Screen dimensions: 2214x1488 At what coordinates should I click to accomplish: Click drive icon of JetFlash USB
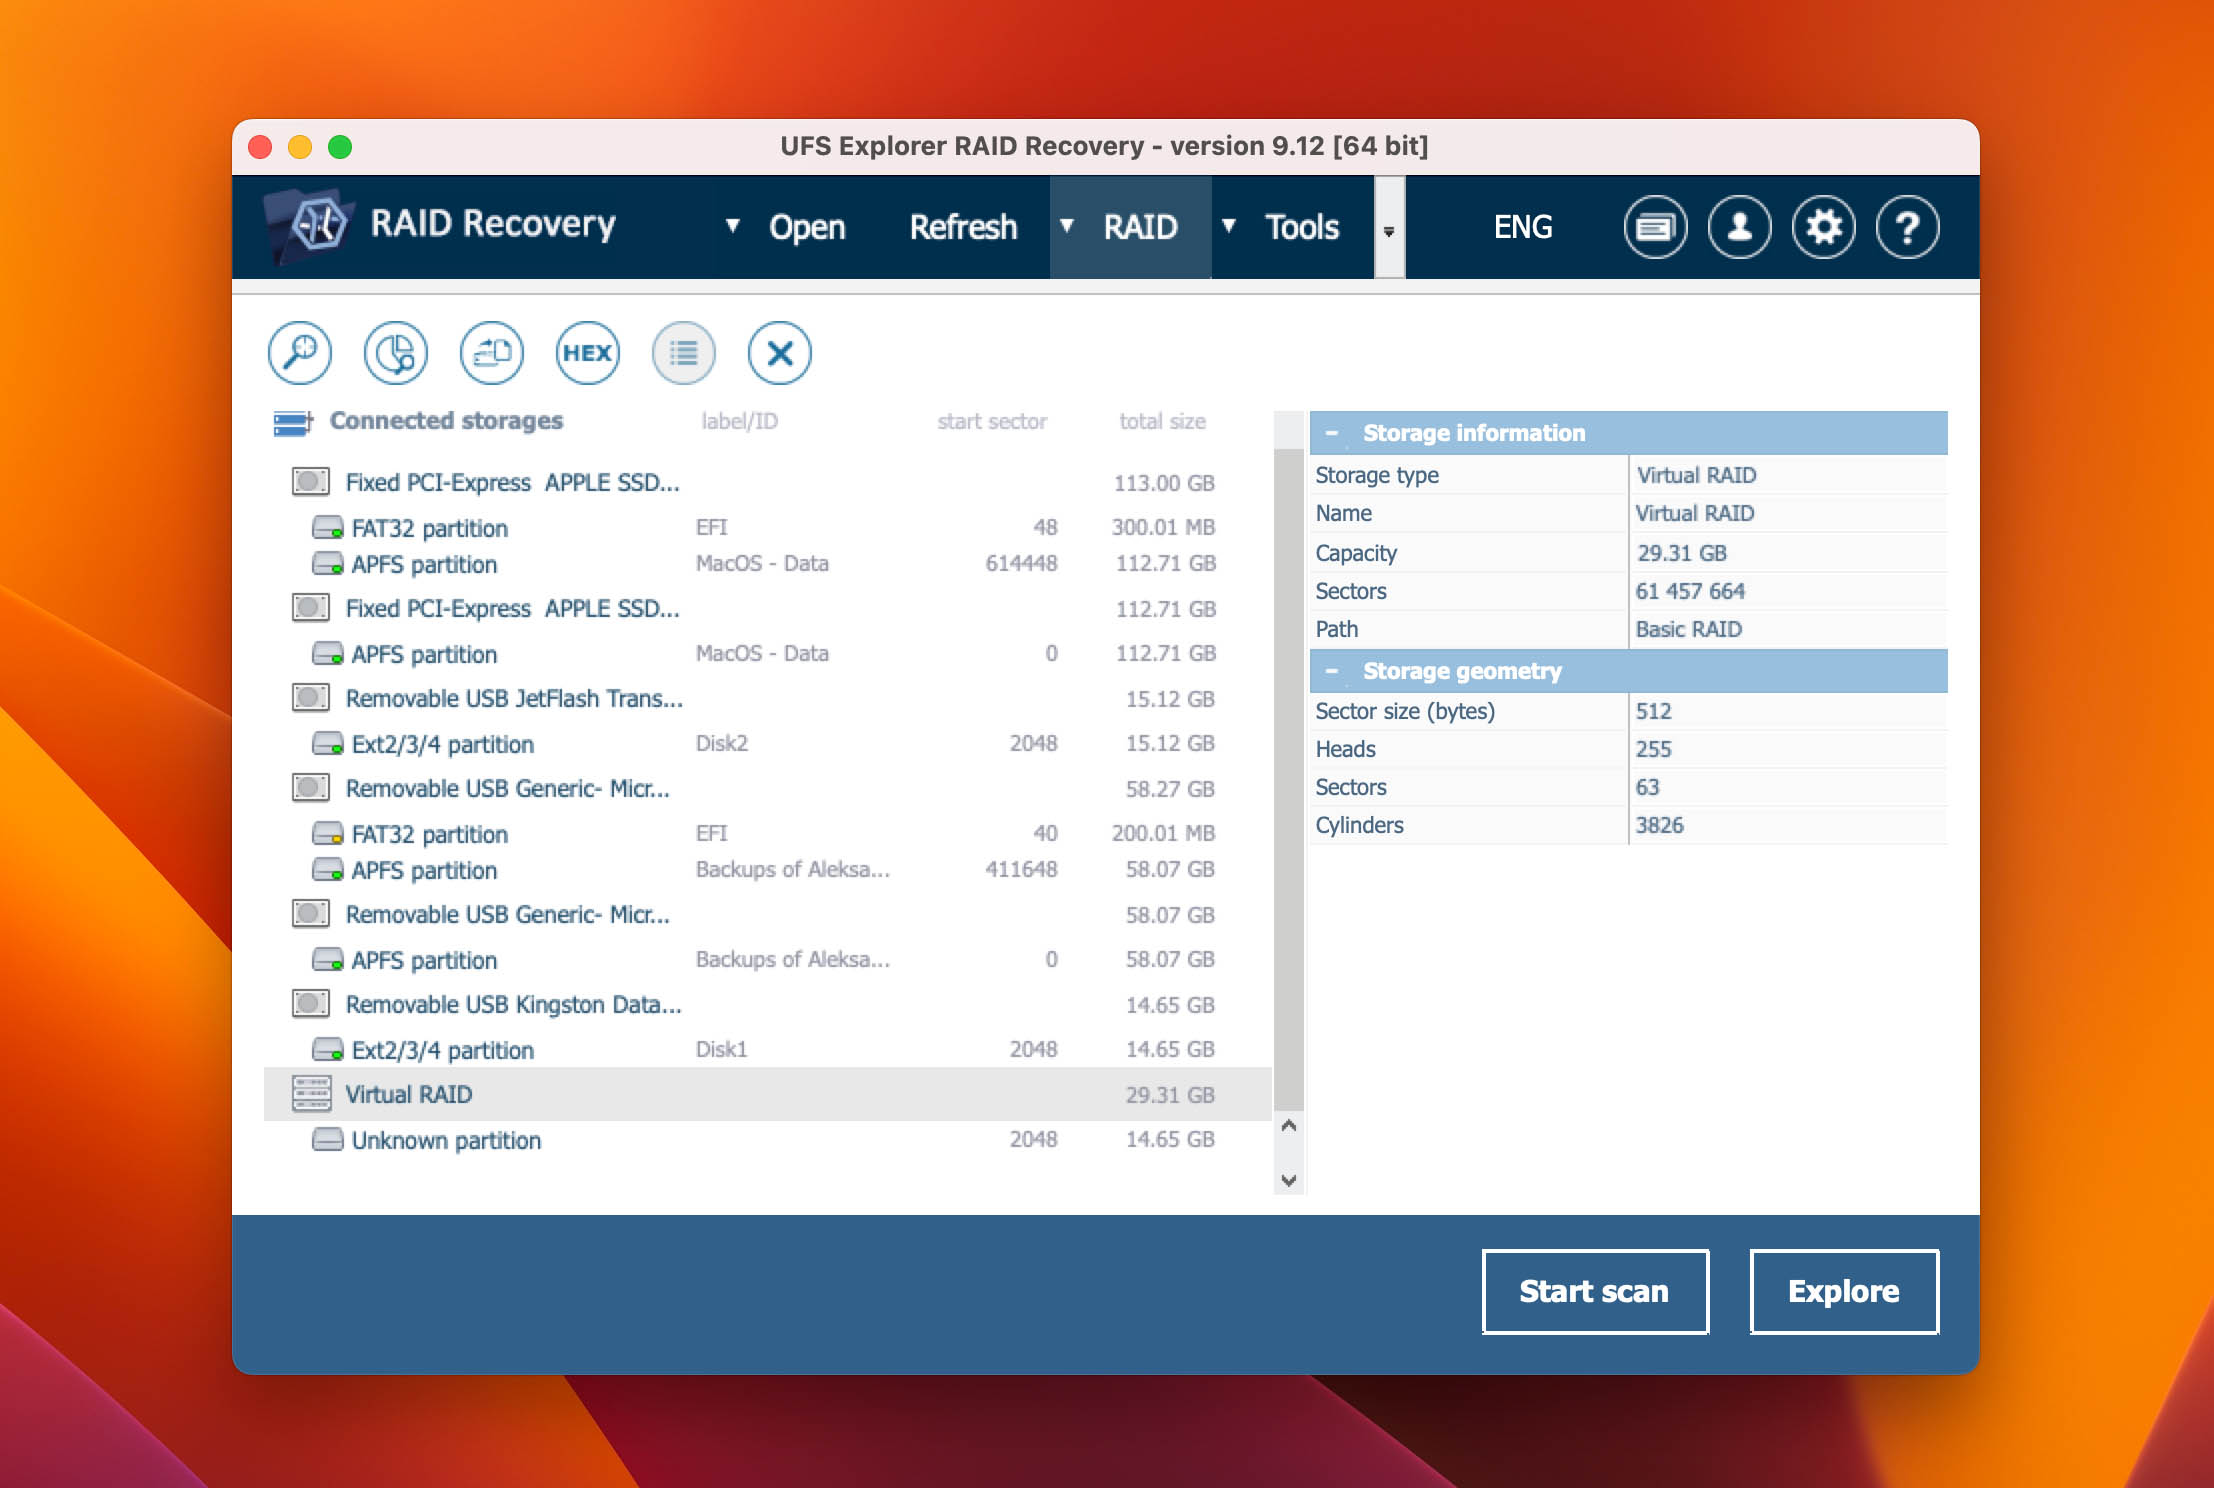click(310, 698)
